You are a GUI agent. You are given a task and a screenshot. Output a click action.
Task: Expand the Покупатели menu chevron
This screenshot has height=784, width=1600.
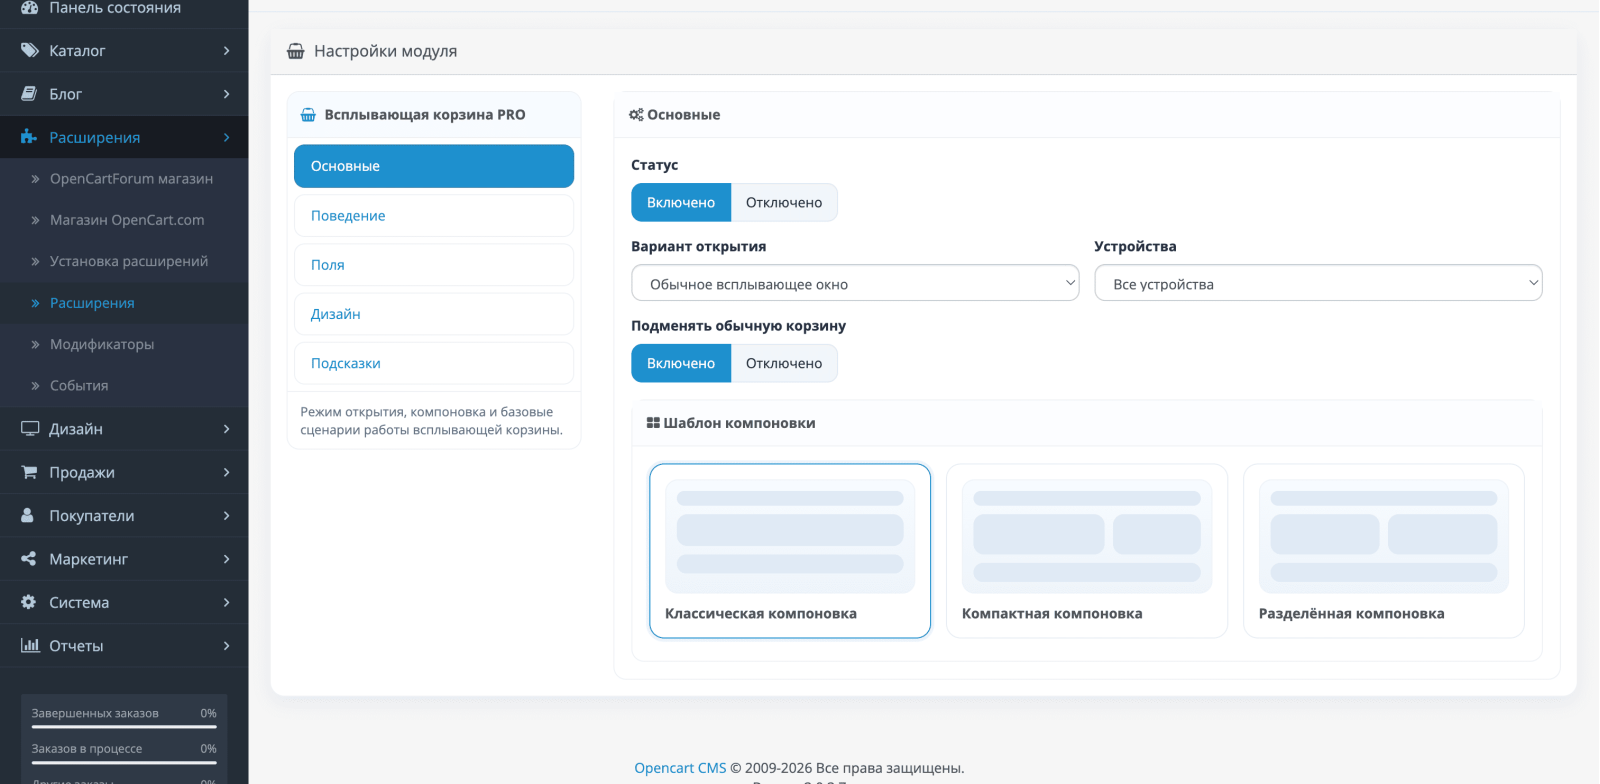point(226,515)
